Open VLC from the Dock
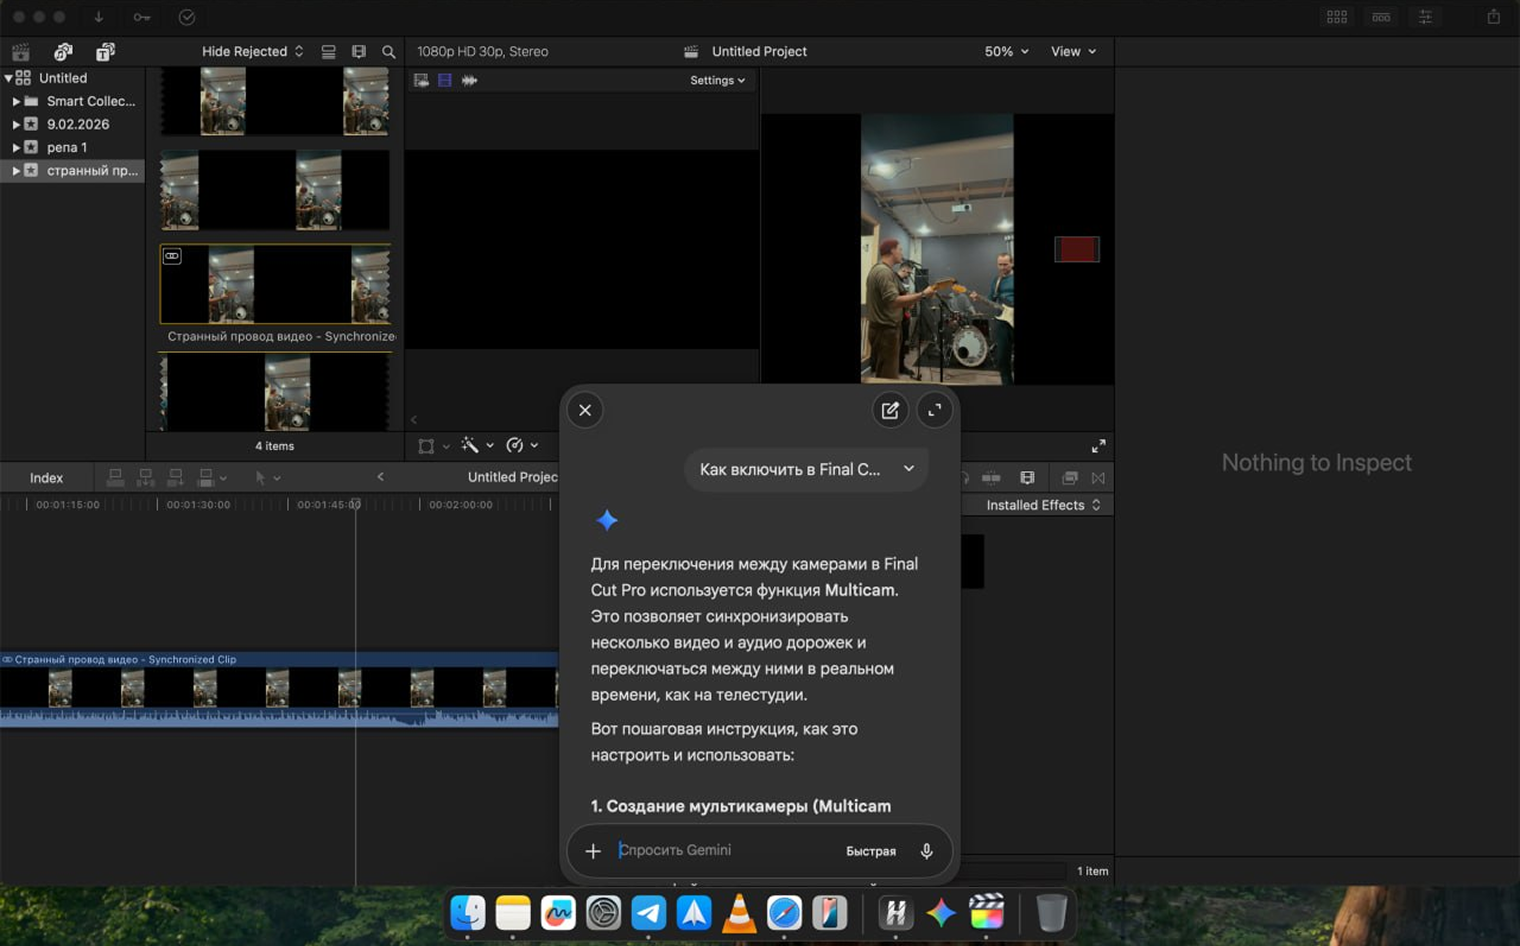This screenshot has width=1520, height=946. (x=739, y=912)
